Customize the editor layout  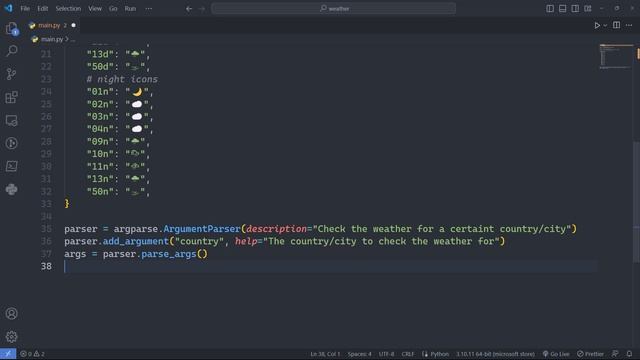point(588,9)
